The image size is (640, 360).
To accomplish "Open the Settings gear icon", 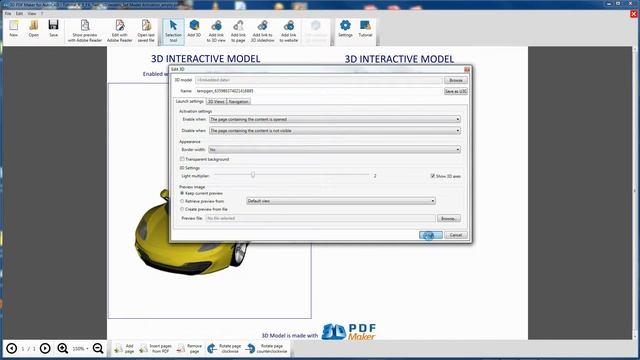I will (345, 29).
